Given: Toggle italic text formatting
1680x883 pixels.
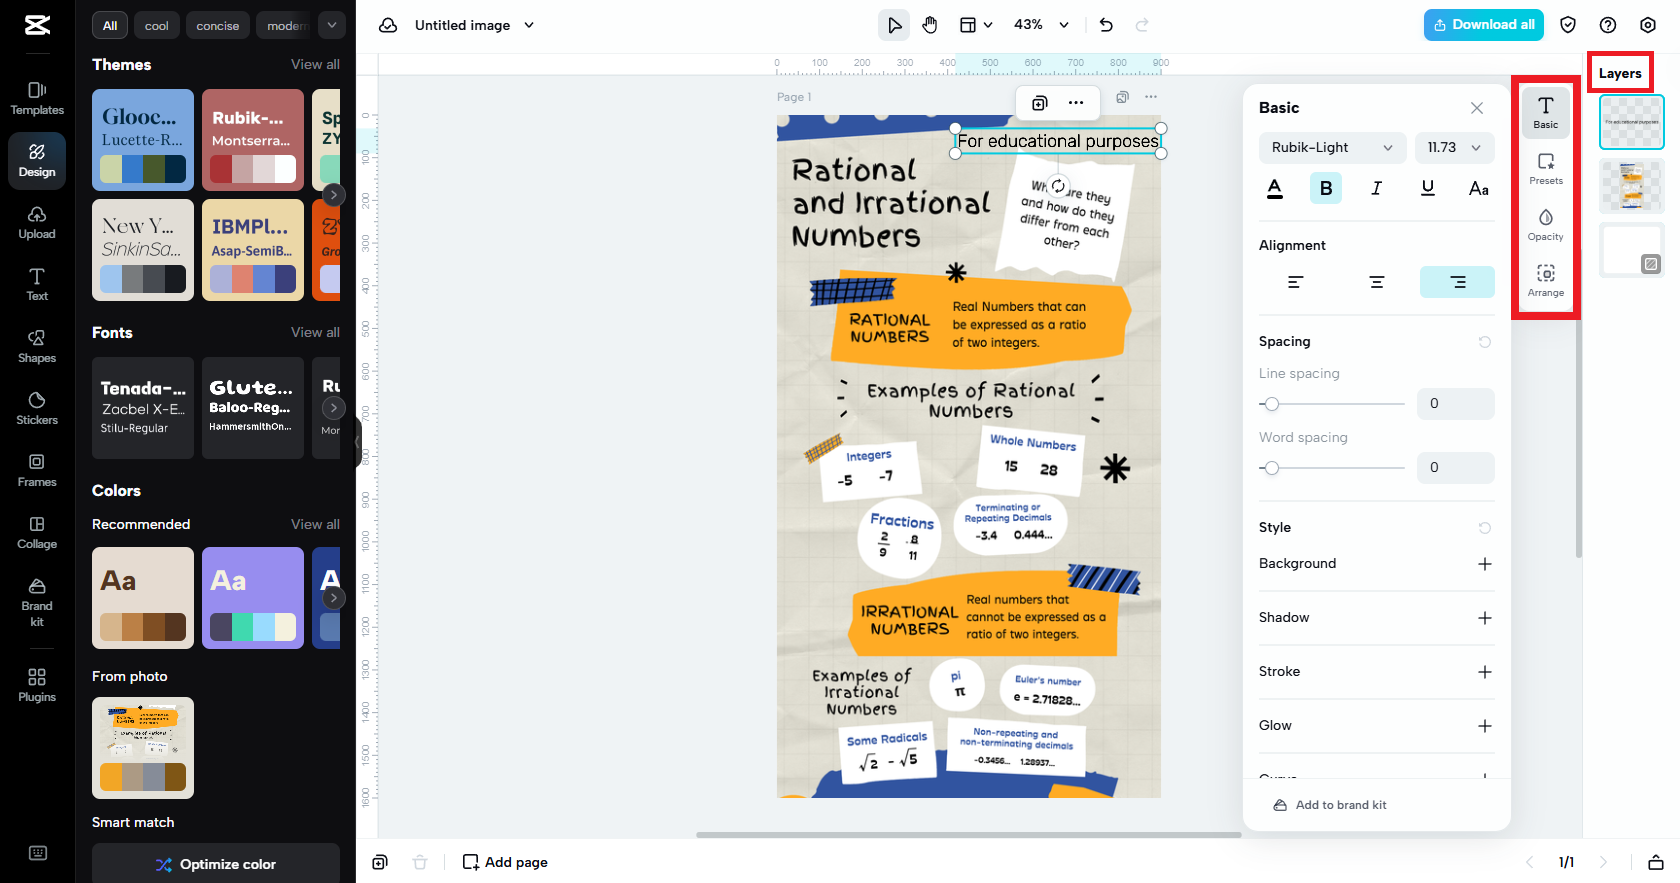Looking at the screenshot, I should (x=1376, y=188).
